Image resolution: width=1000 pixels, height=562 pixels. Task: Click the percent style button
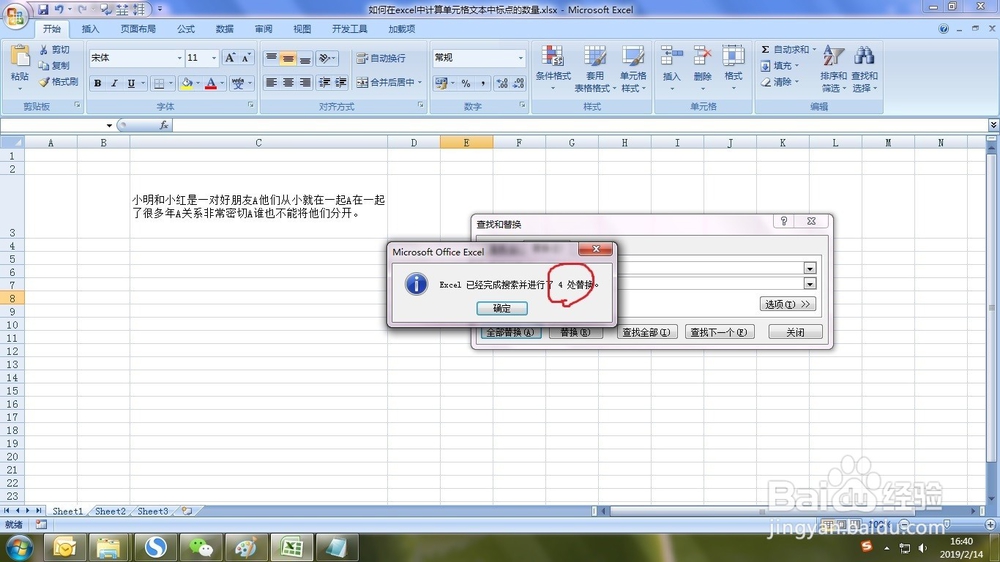tap(466, 83)
